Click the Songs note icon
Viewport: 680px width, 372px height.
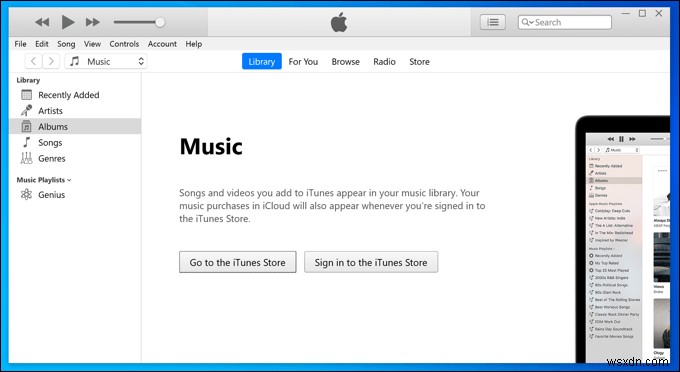[x=26, y=142]
